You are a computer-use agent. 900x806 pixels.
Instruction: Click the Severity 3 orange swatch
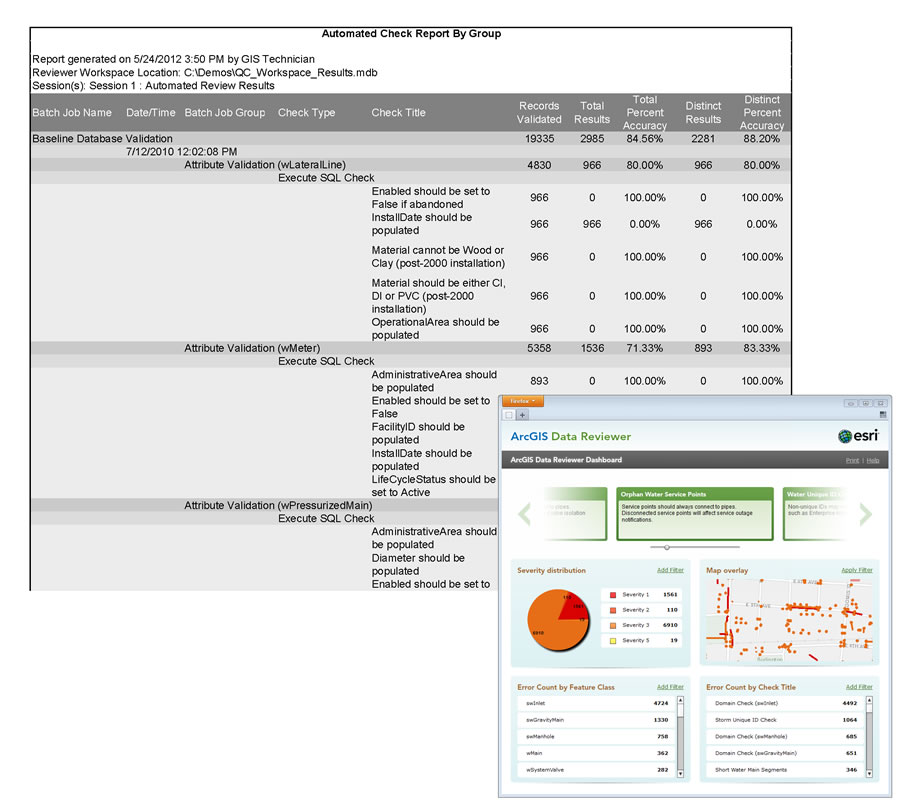(612, 625)
